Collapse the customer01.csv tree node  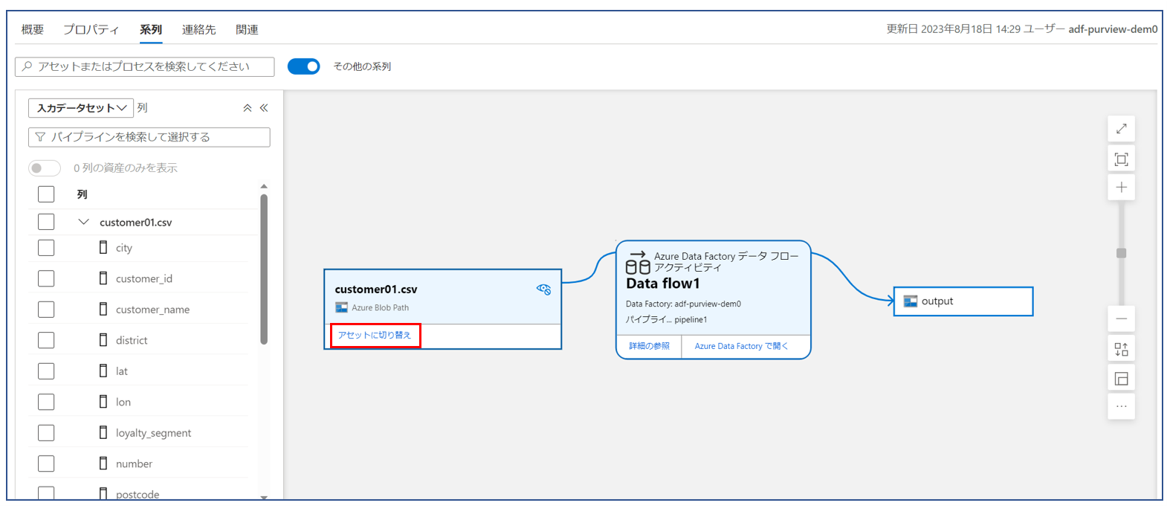83,222
